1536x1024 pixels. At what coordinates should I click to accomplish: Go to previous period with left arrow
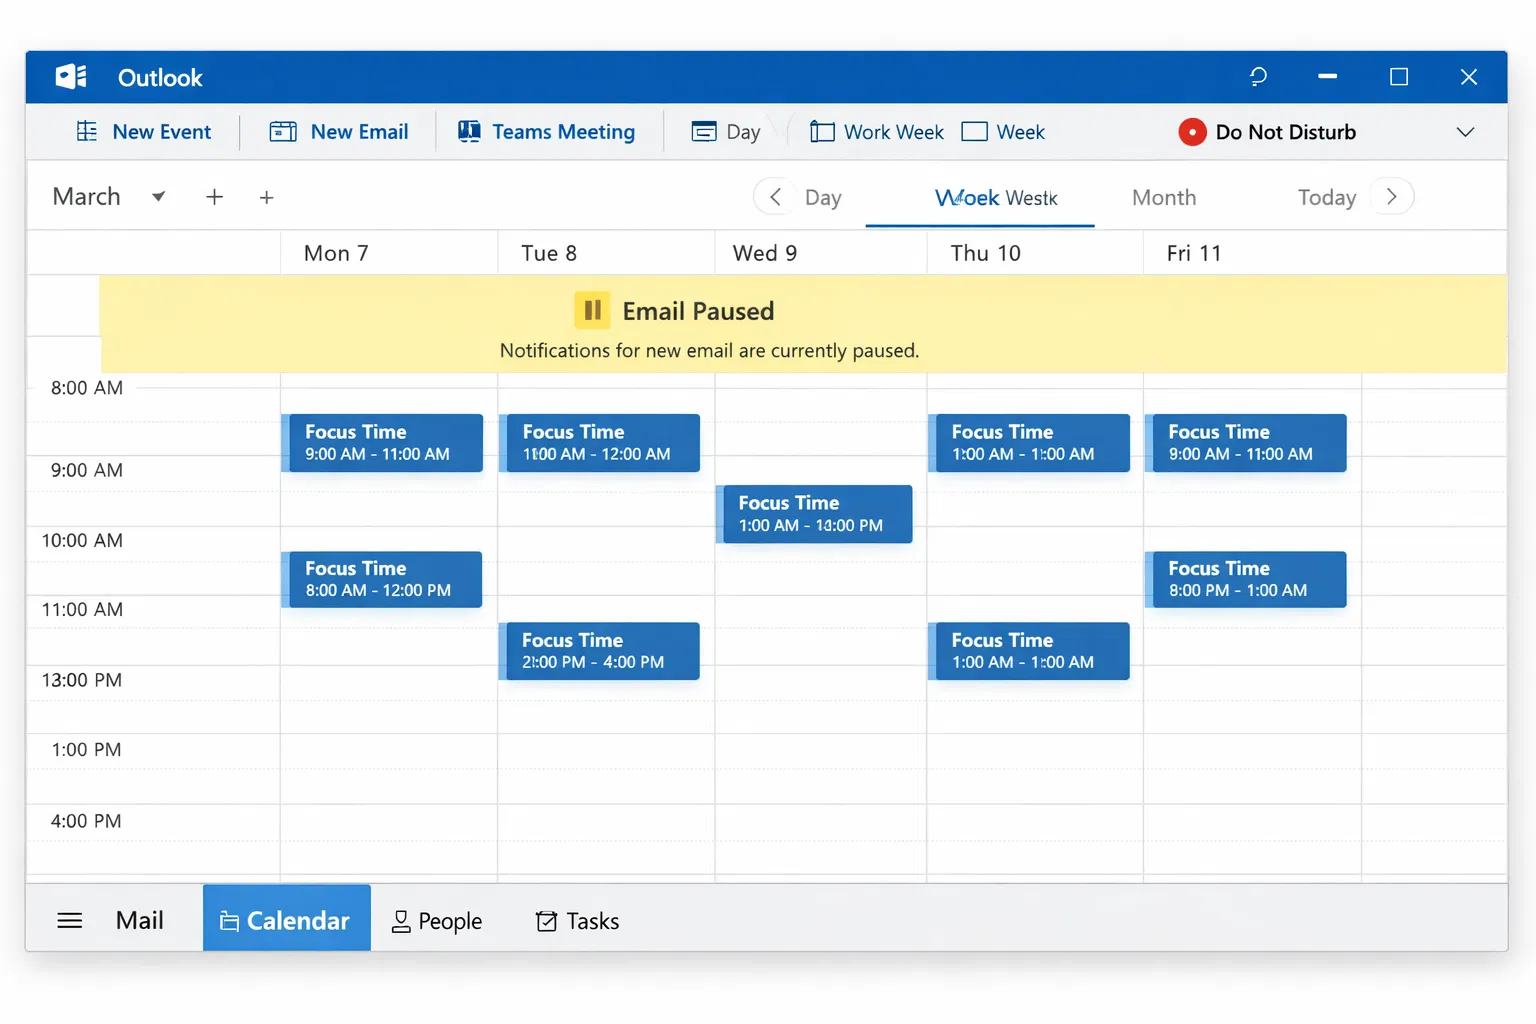click(775, 196)
